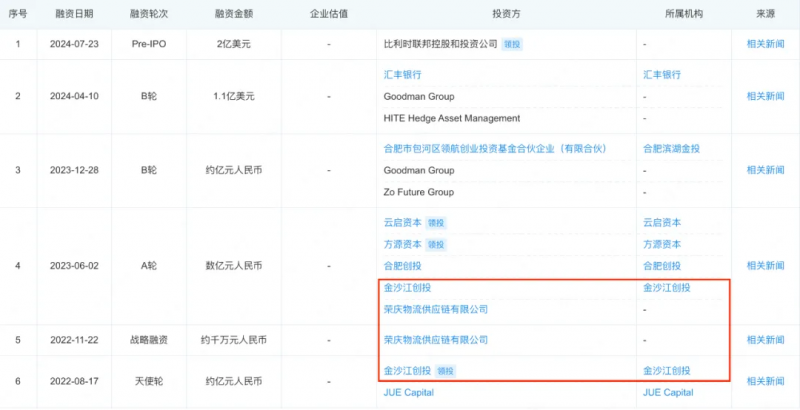This screenshot has height=410, width=800.
Task: Click the amount 数亿元人民币
Action: [x=234, y=266]
